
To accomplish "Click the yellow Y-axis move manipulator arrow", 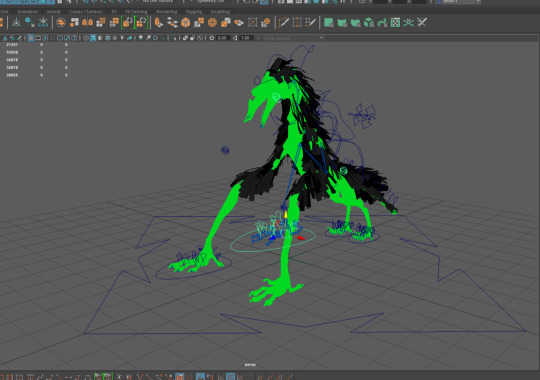I will tap(285, 215).
